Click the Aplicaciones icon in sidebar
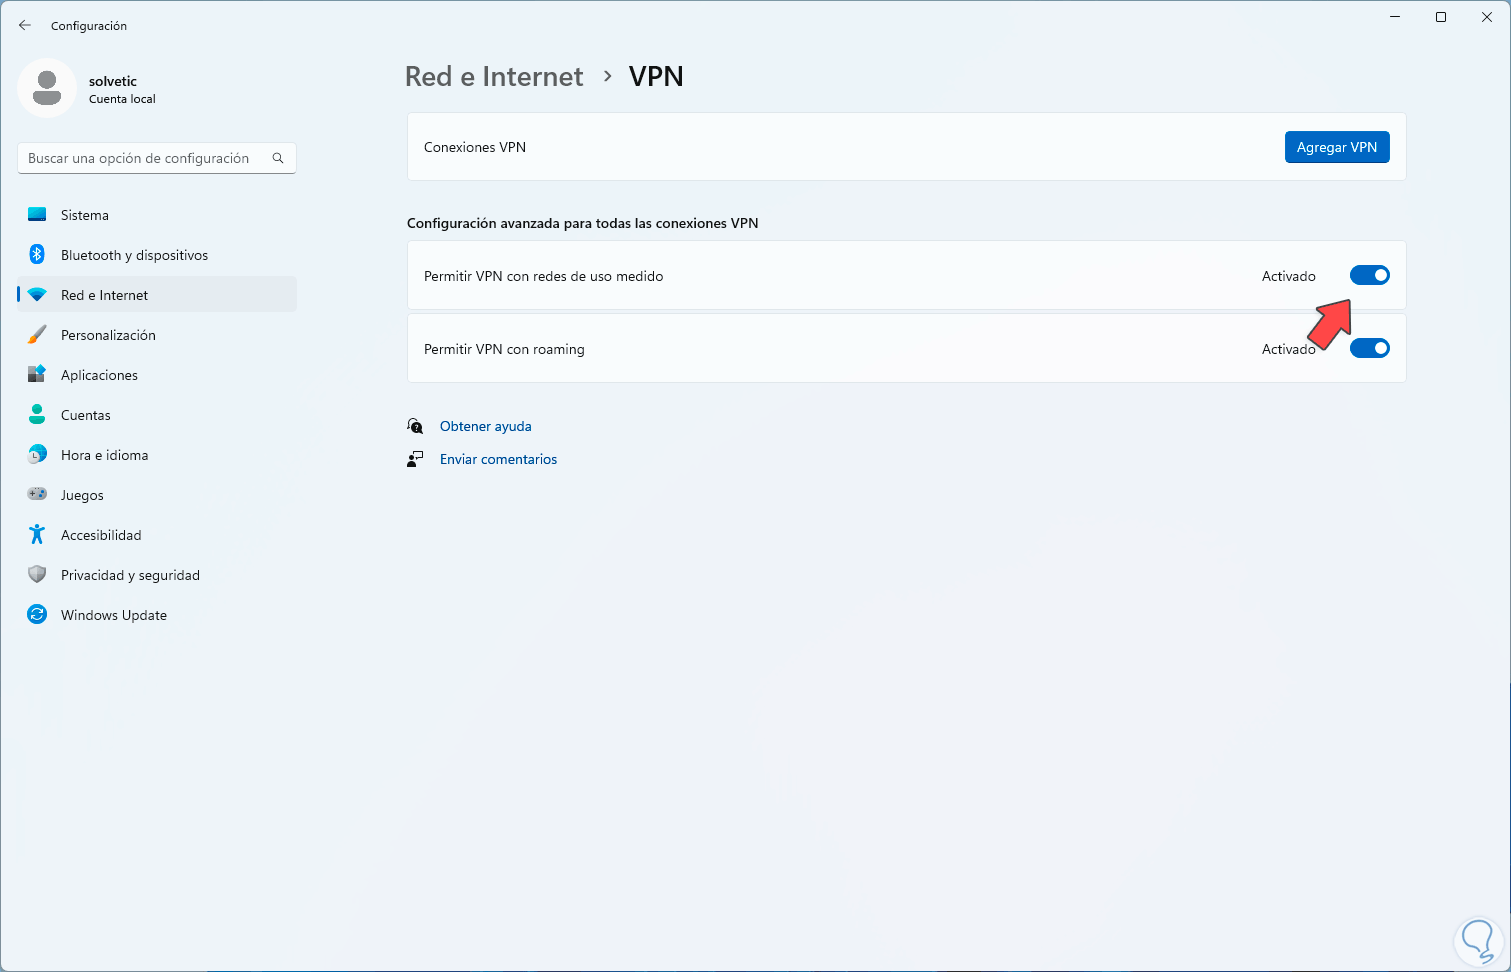The height and width of the screenshot is (972, 1511). coord(37,375)
